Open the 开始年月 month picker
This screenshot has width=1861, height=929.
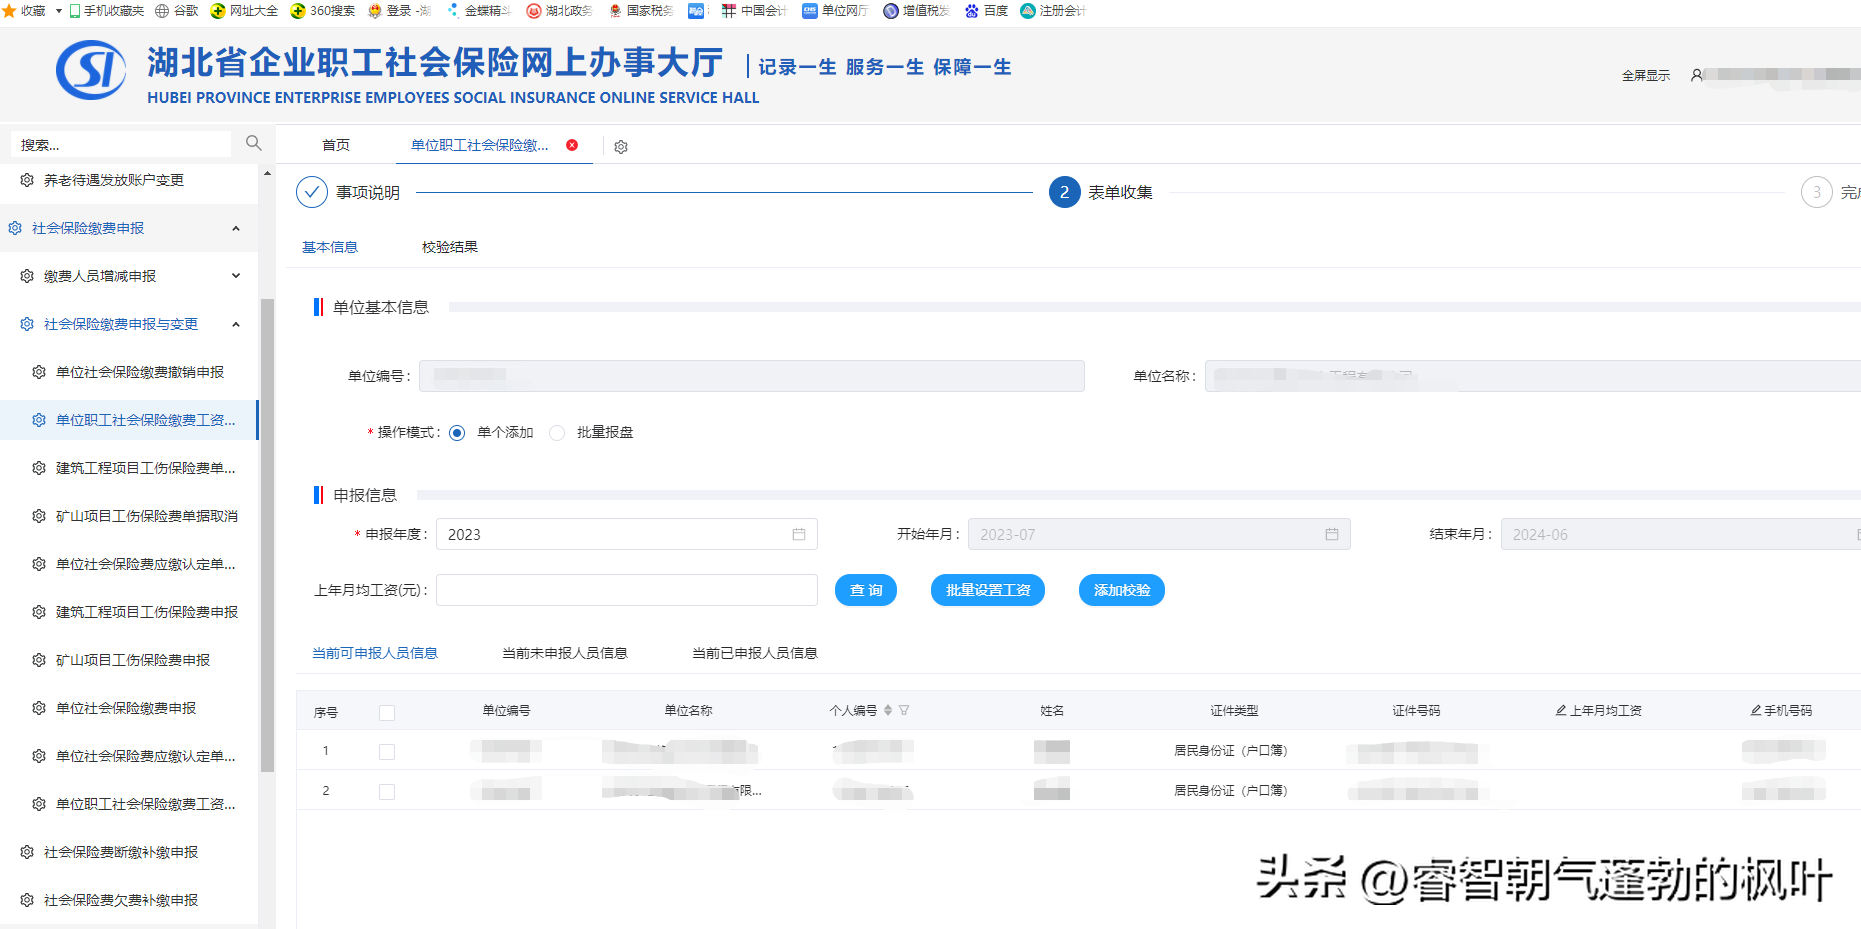1159,534
